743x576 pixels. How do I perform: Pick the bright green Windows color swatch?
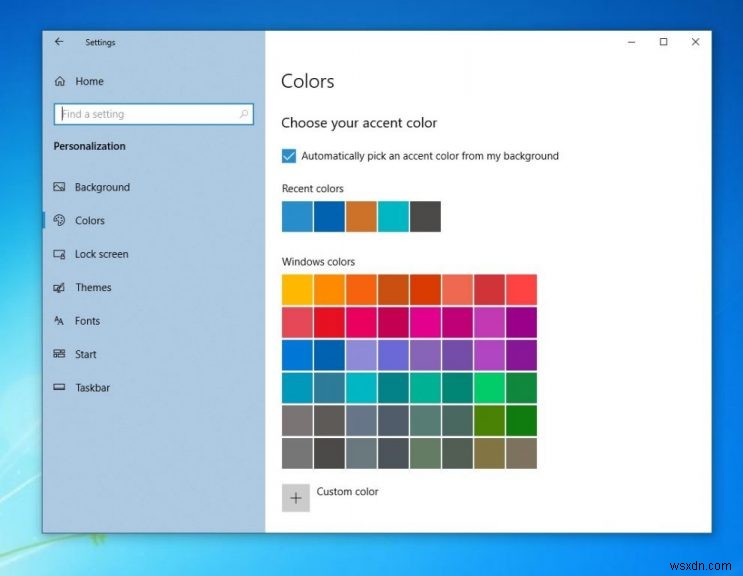tap(489, 388)
